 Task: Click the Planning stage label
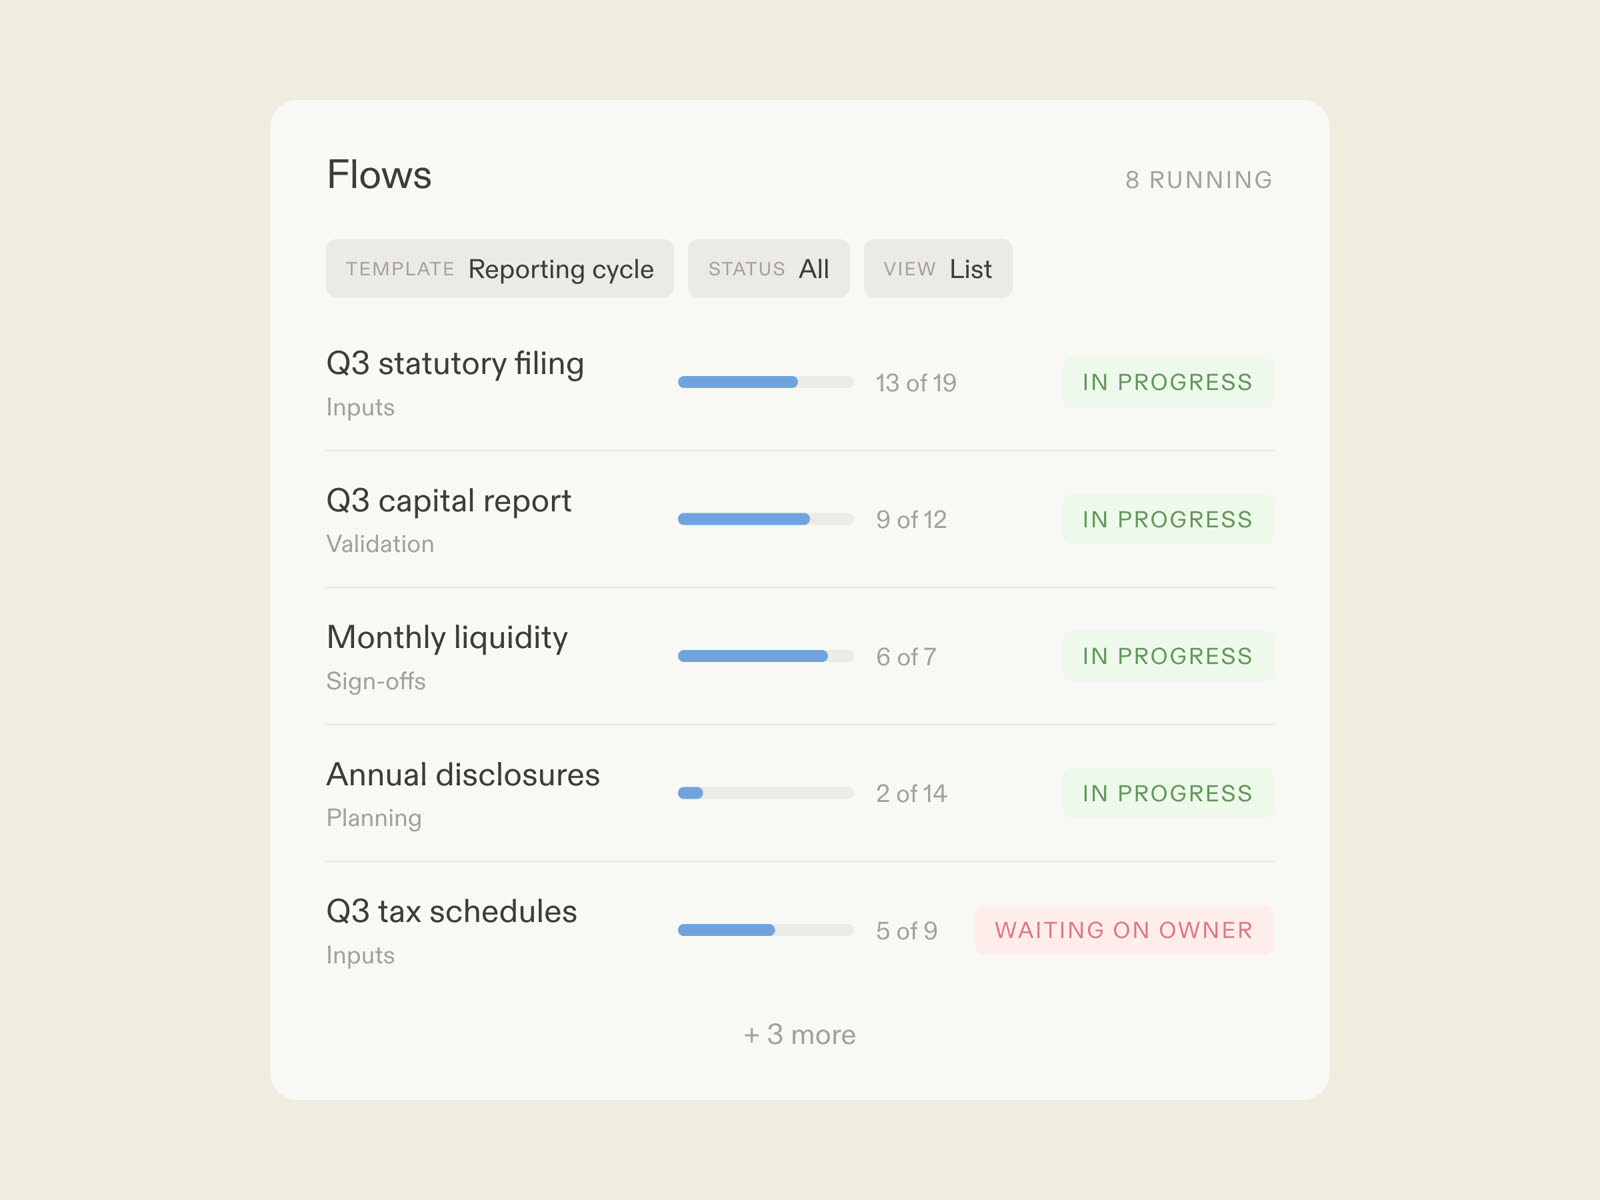click(x=374, y=818)
